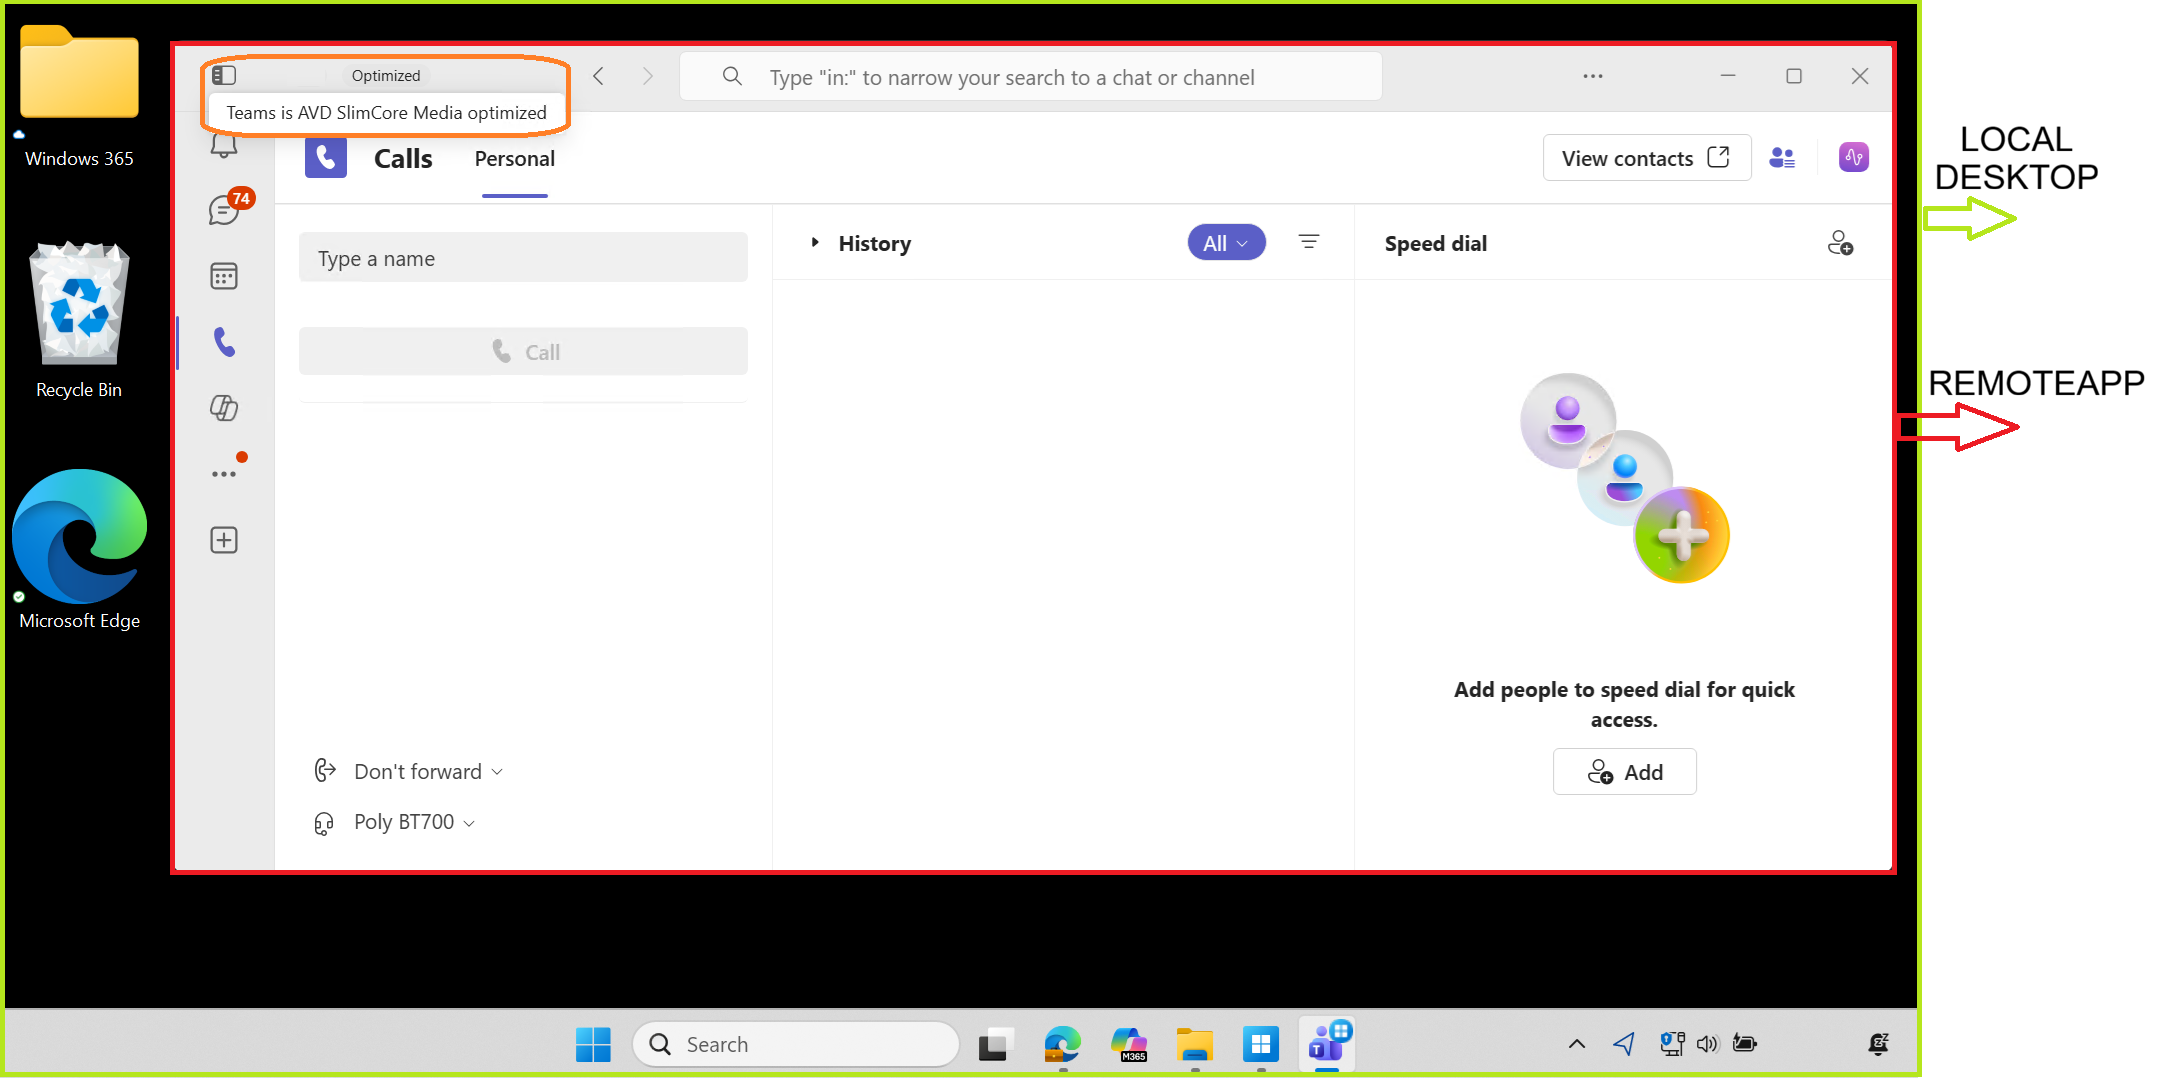Go forward with the right arrow
Image resolution: width=2157 pixels, height=1078 pixels.
pos(648,76)
